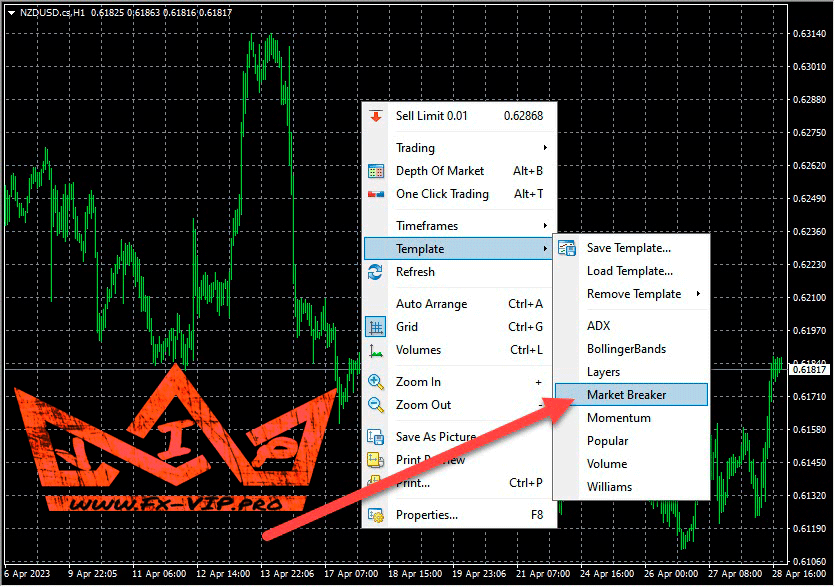Click the Properties icon
The image size is (835, 587).
[x=376, y=515]
